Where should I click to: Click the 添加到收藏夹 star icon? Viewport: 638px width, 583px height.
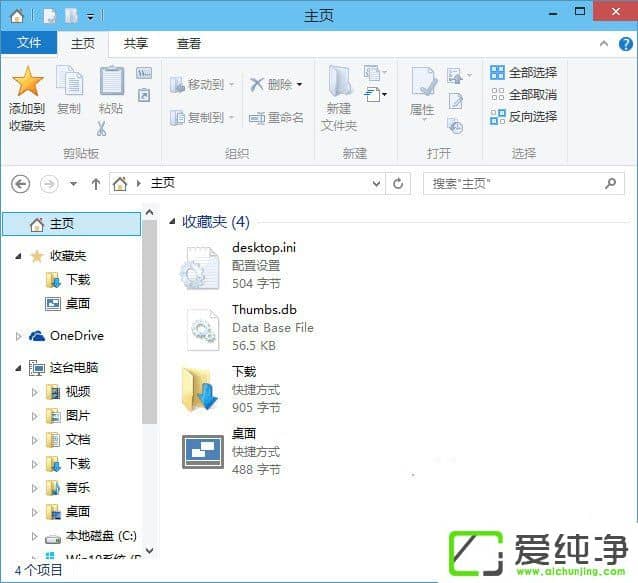point(27,82)
